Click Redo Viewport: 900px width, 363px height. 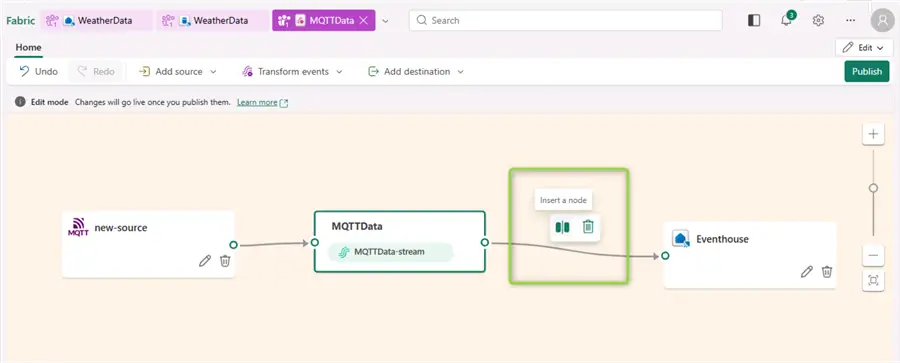95,72
